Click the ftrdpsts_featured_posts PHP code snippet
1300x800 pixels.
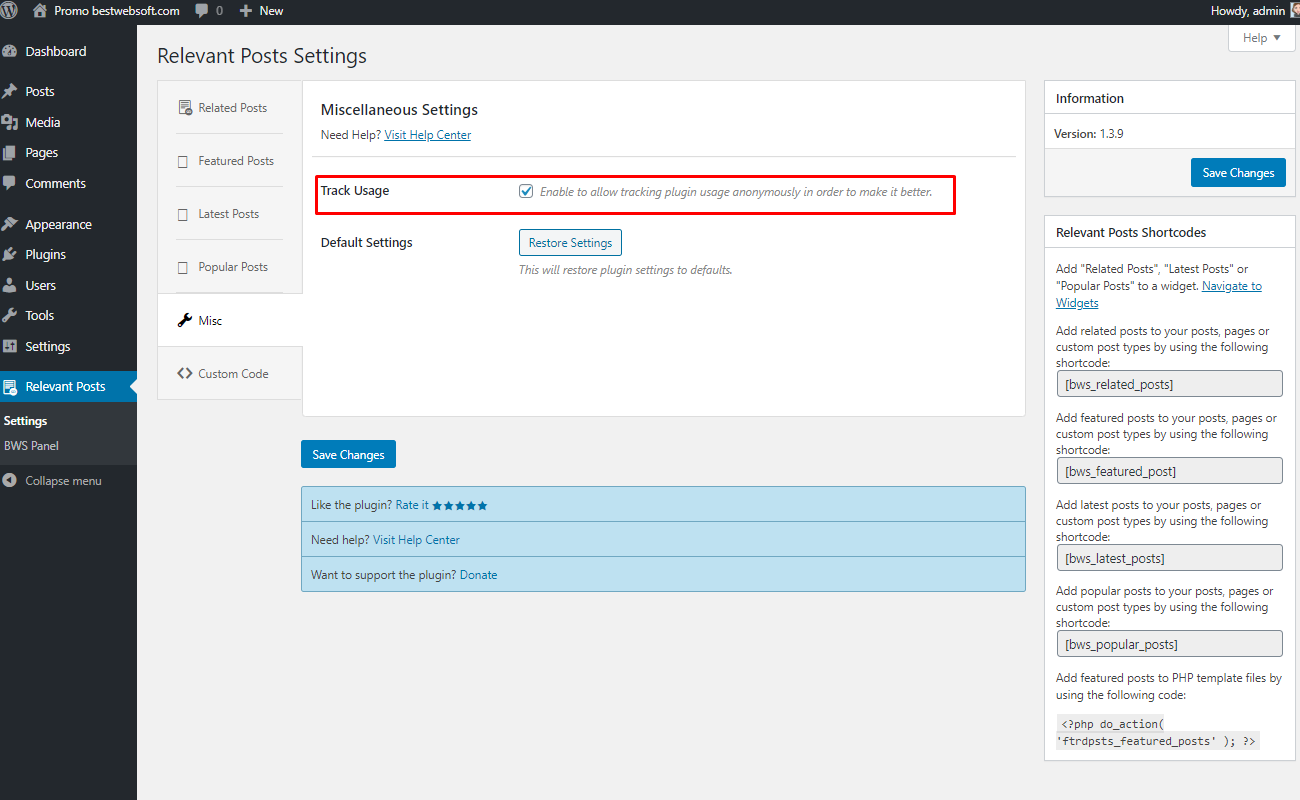point(1157,733)
